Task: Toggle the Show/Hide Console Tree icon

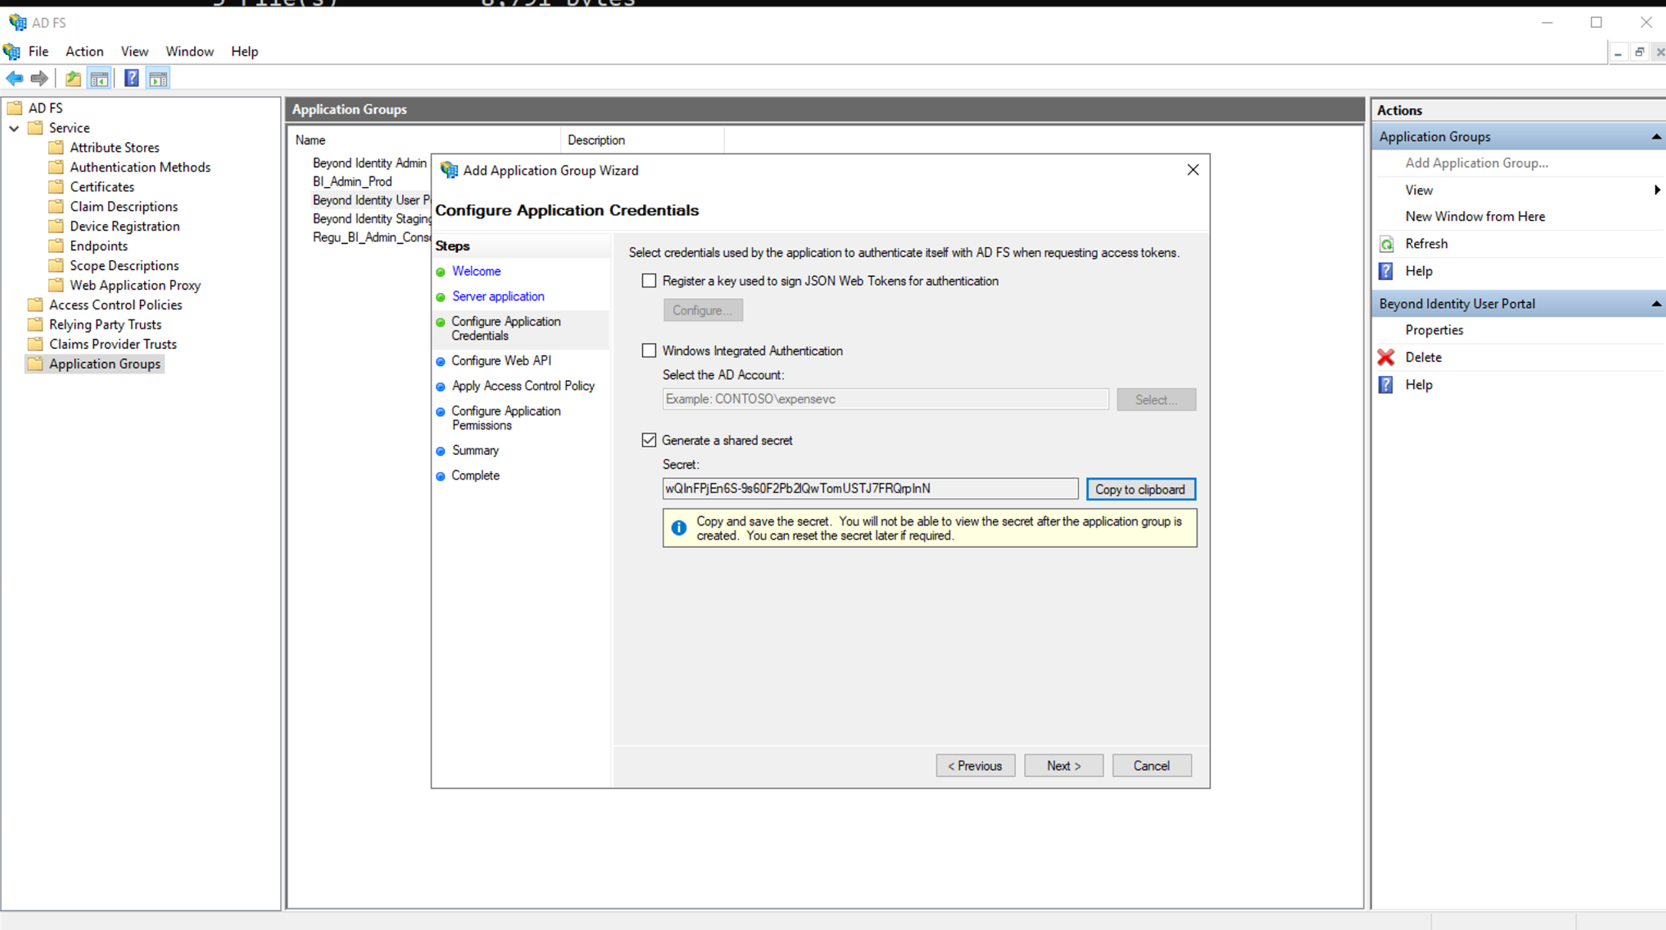Action: (99, 78)
